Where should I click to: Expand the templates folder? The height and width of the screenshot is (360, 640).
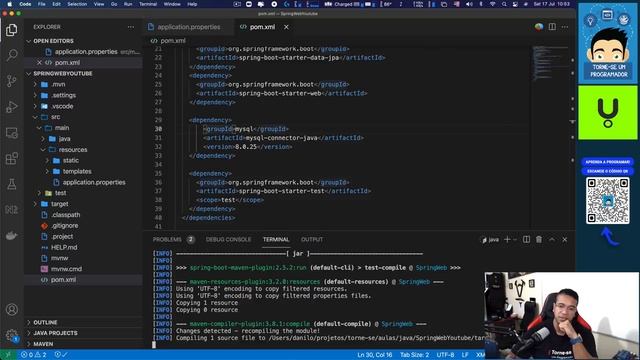(x=47, y=171)
